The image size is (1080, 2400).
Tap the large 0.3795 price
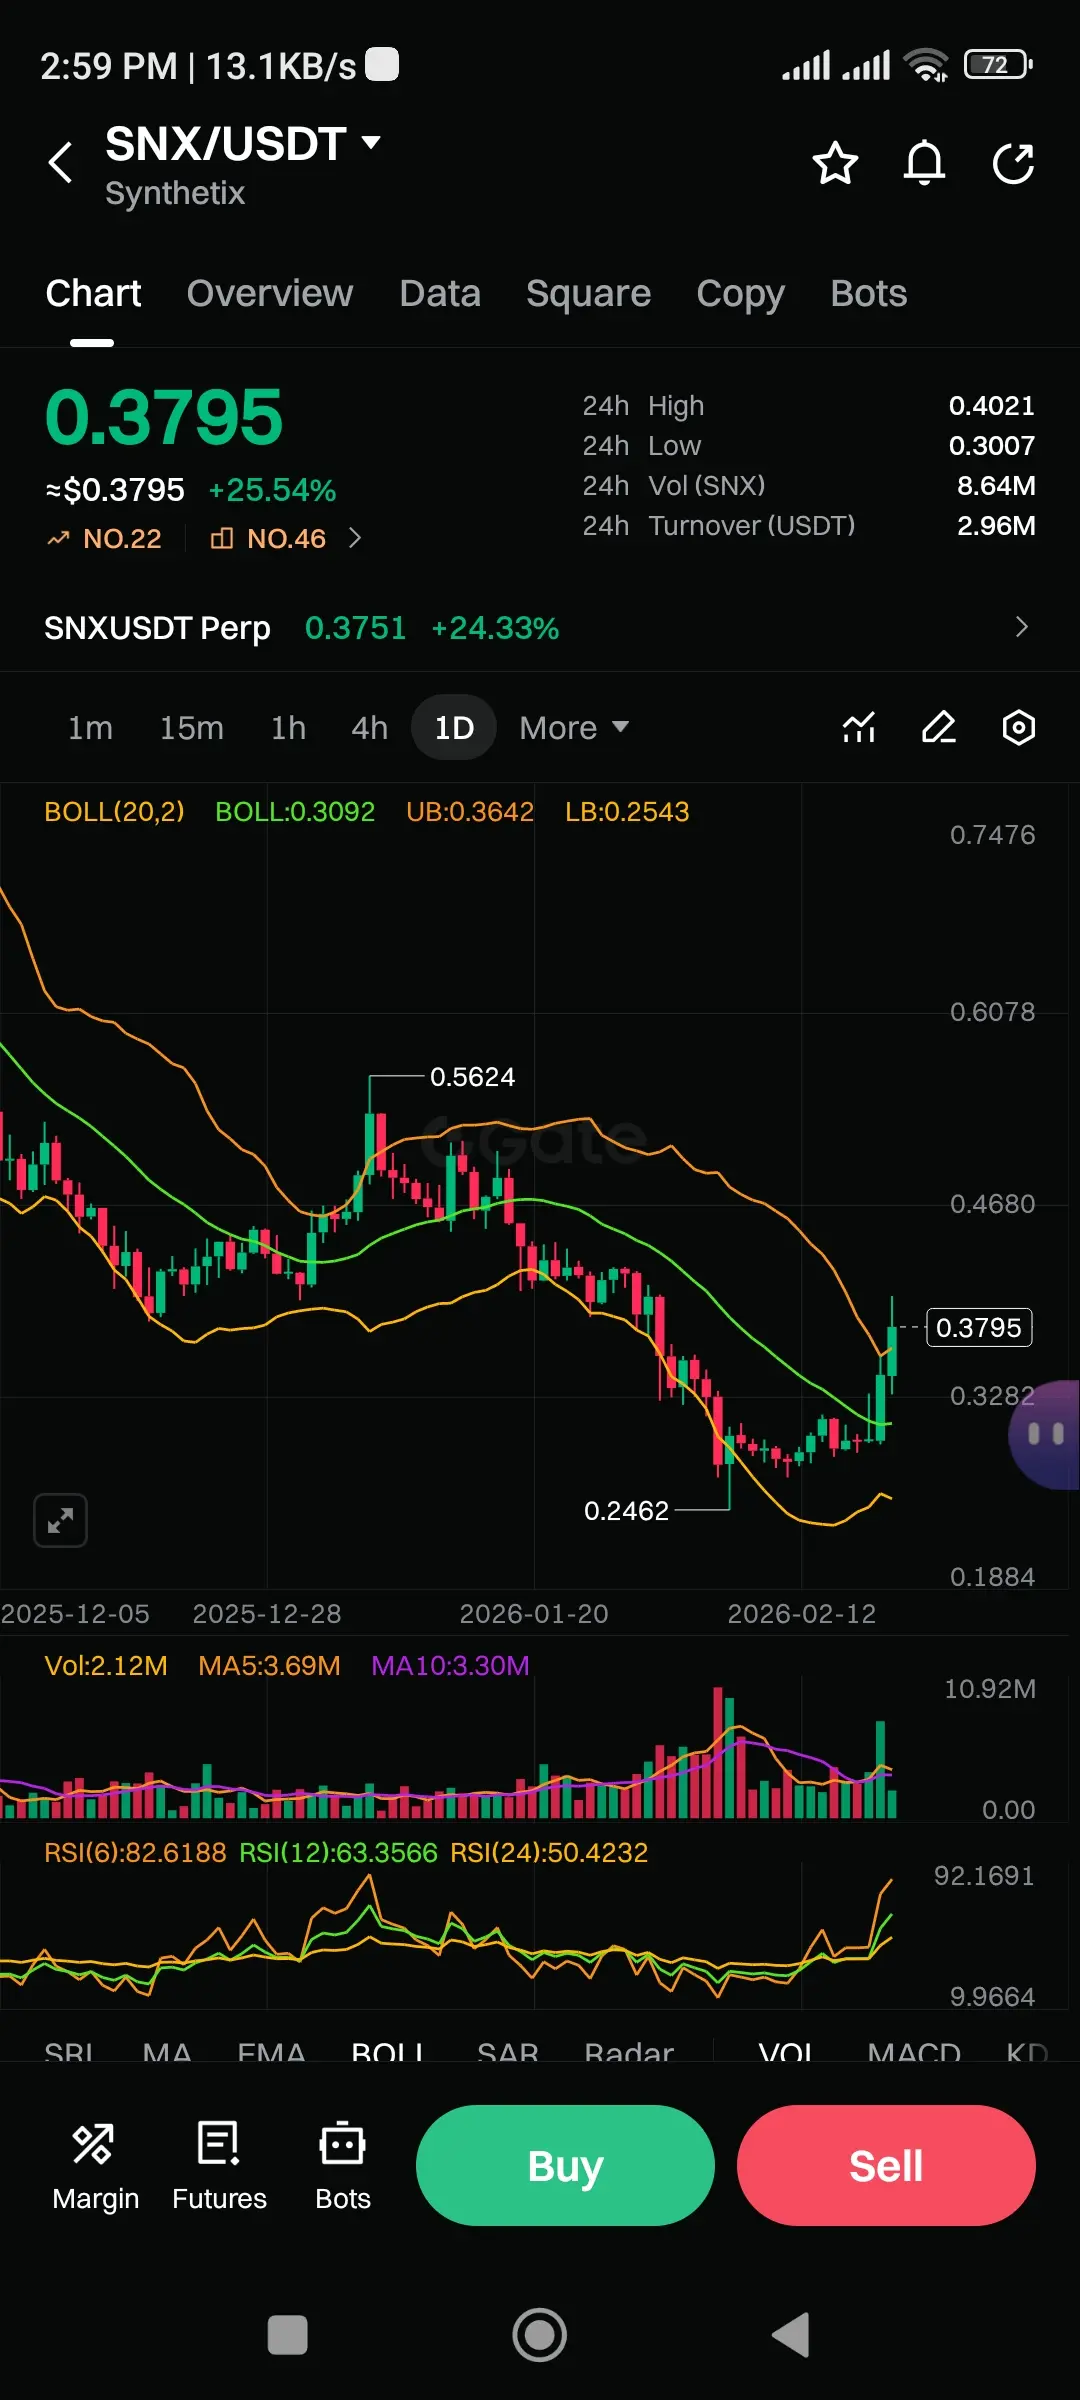pyautogui.click(x=164, y=417)
